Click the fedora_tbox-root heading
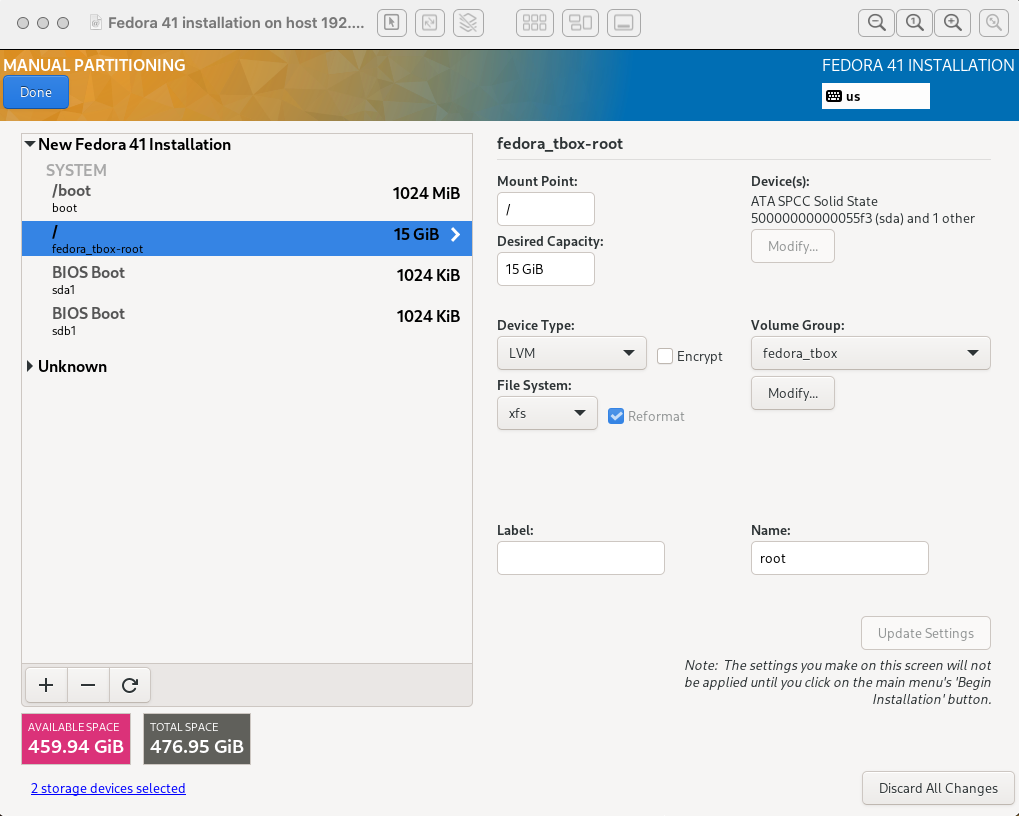This screenshot has width=1019, height=816. pos(560,144)
